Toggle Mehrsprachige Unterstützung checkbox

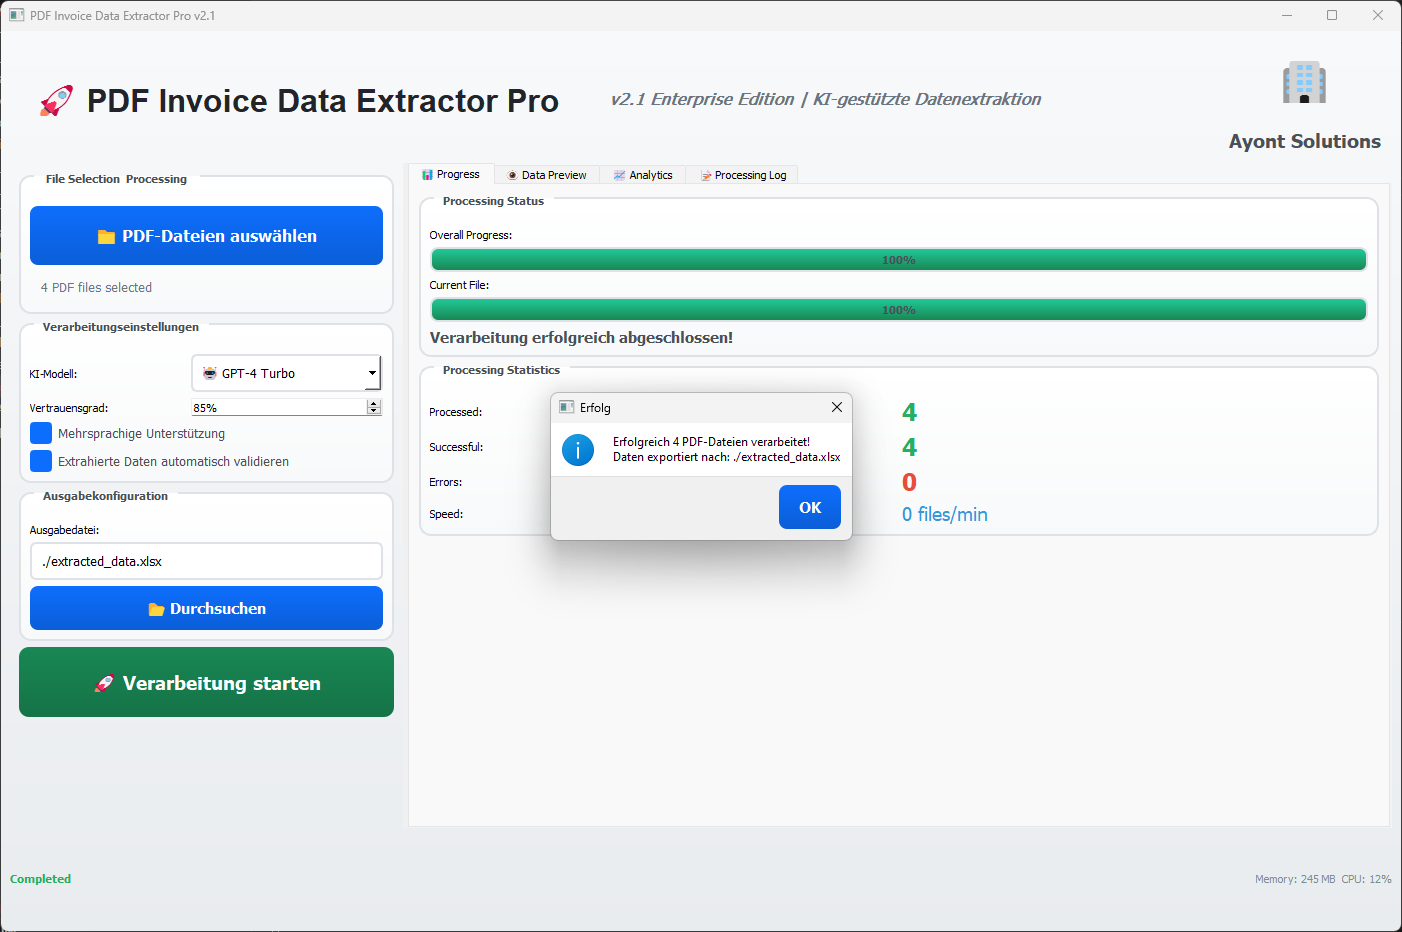tap(41, 433)
